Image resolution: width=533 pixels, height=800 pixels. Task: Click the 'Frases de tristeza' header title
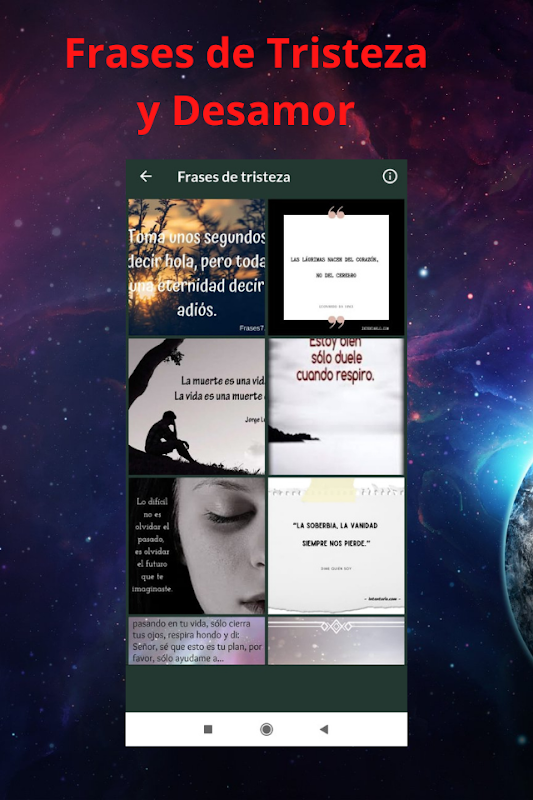coord(234,177)
